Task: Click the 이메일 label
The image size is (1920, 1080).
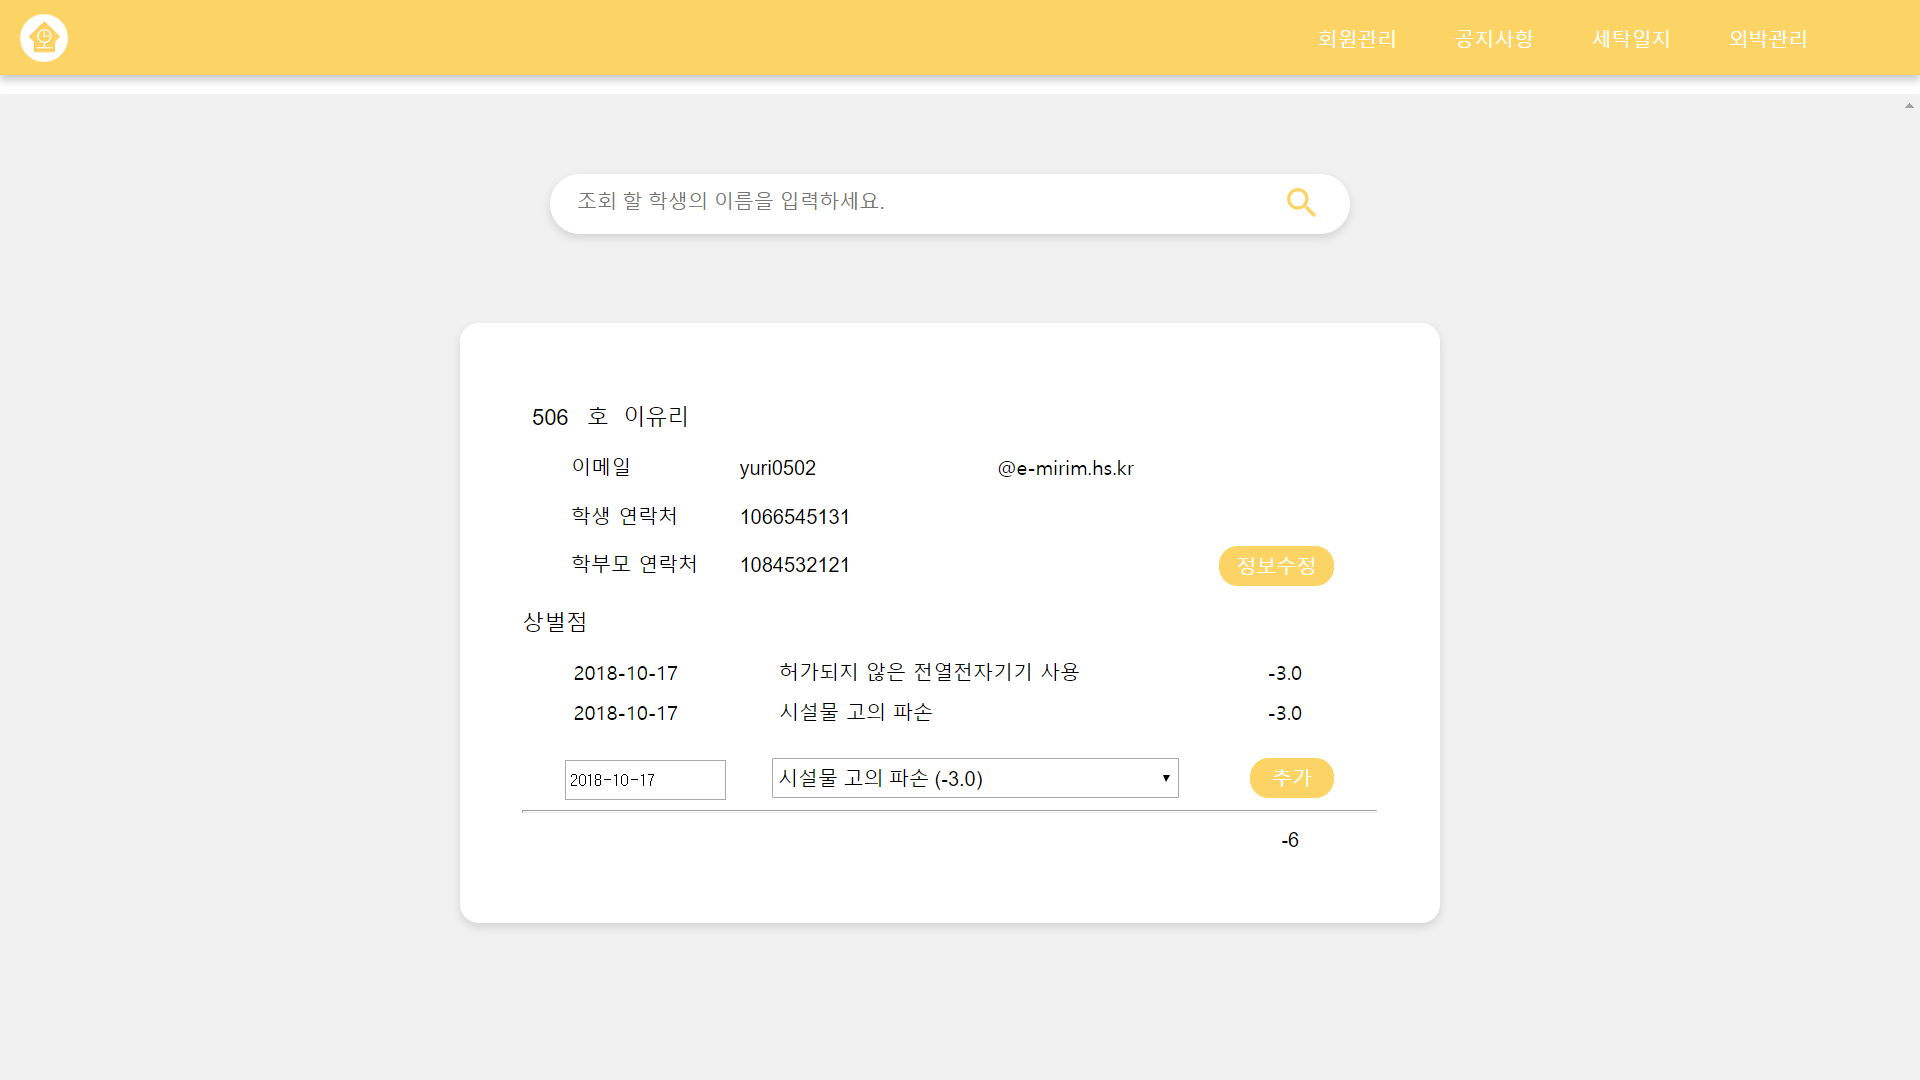Action: tap(601, 467)
